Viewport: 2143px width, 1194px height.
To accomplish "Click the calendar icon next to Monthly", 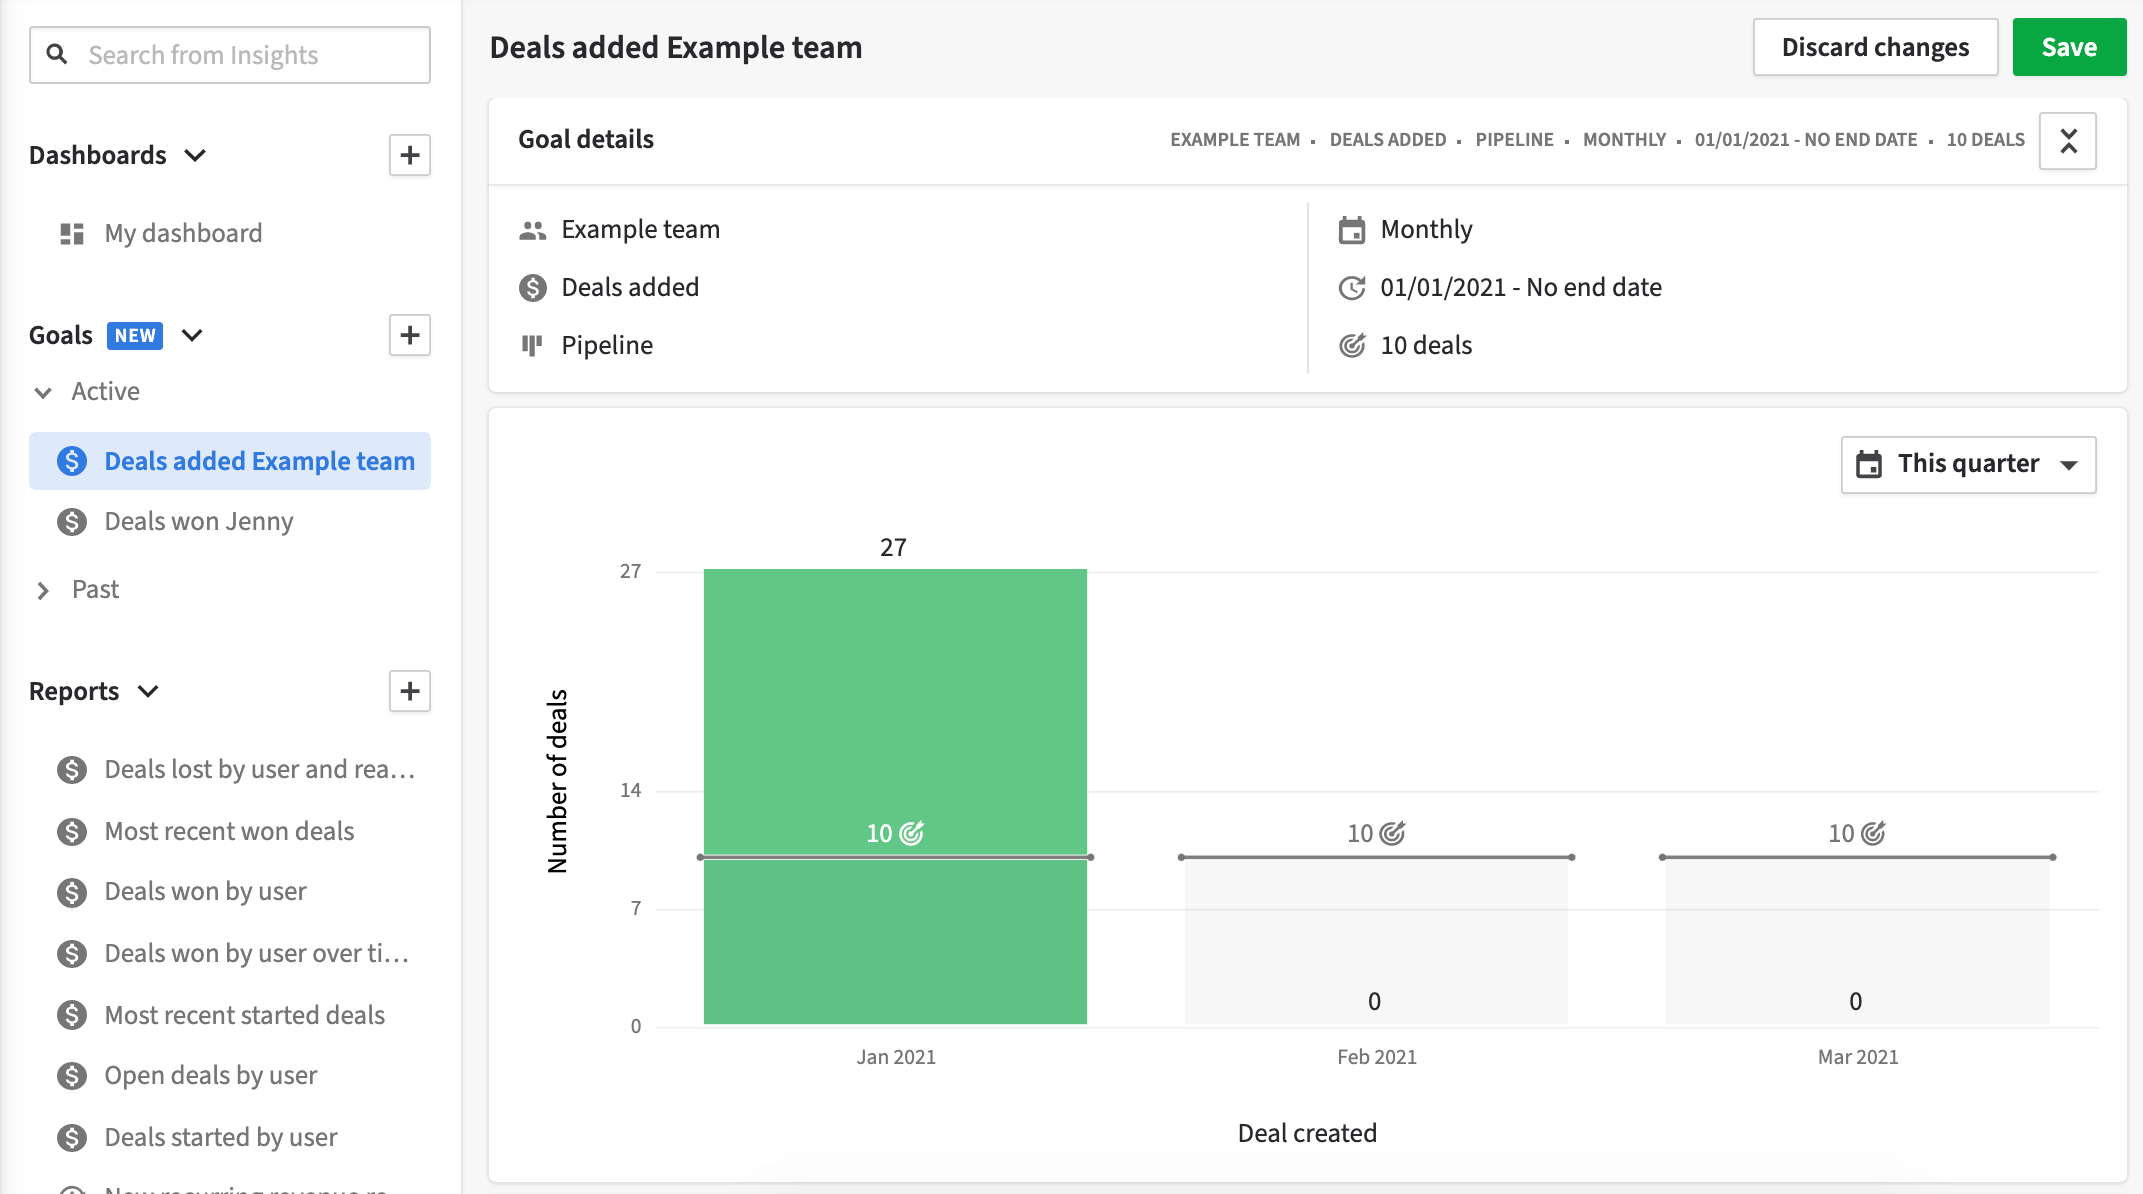I will pos(1353,229).
